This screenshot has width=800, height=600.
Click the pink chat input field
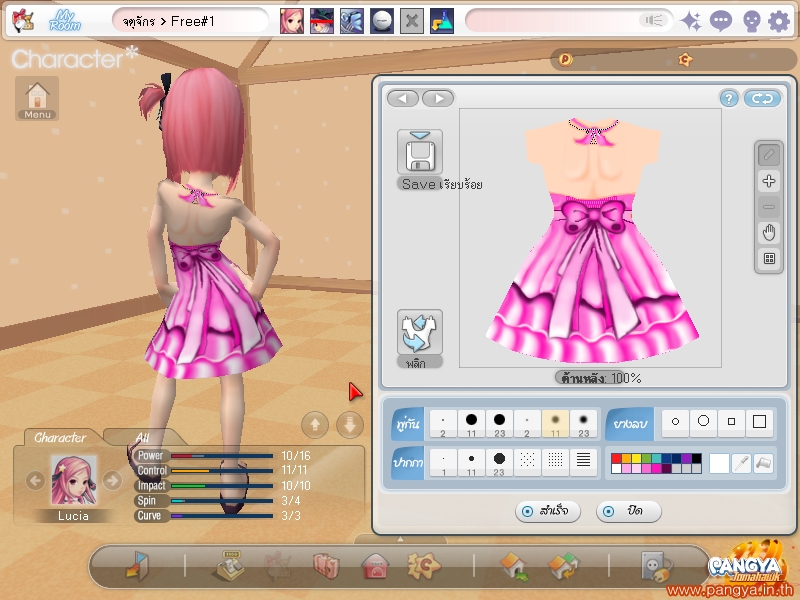[x=568, y=21]
